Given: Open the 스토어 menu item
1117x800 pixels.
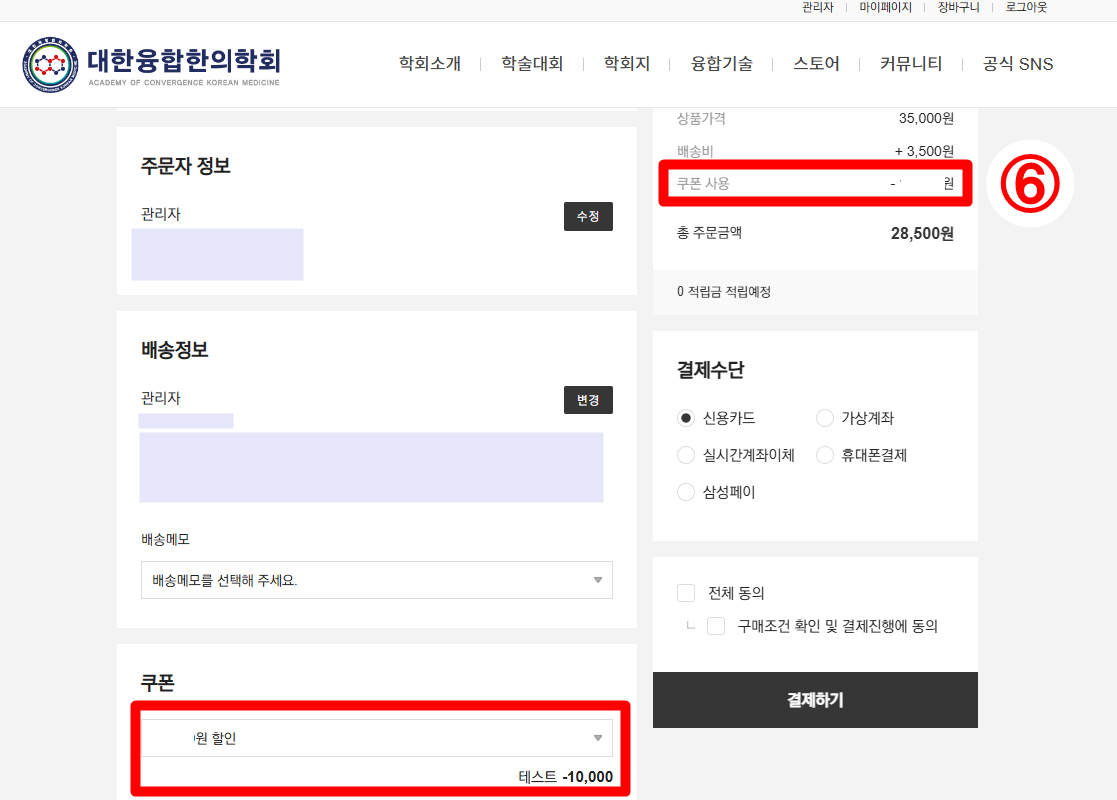Looking at the screenshot, I should (816, 63).
